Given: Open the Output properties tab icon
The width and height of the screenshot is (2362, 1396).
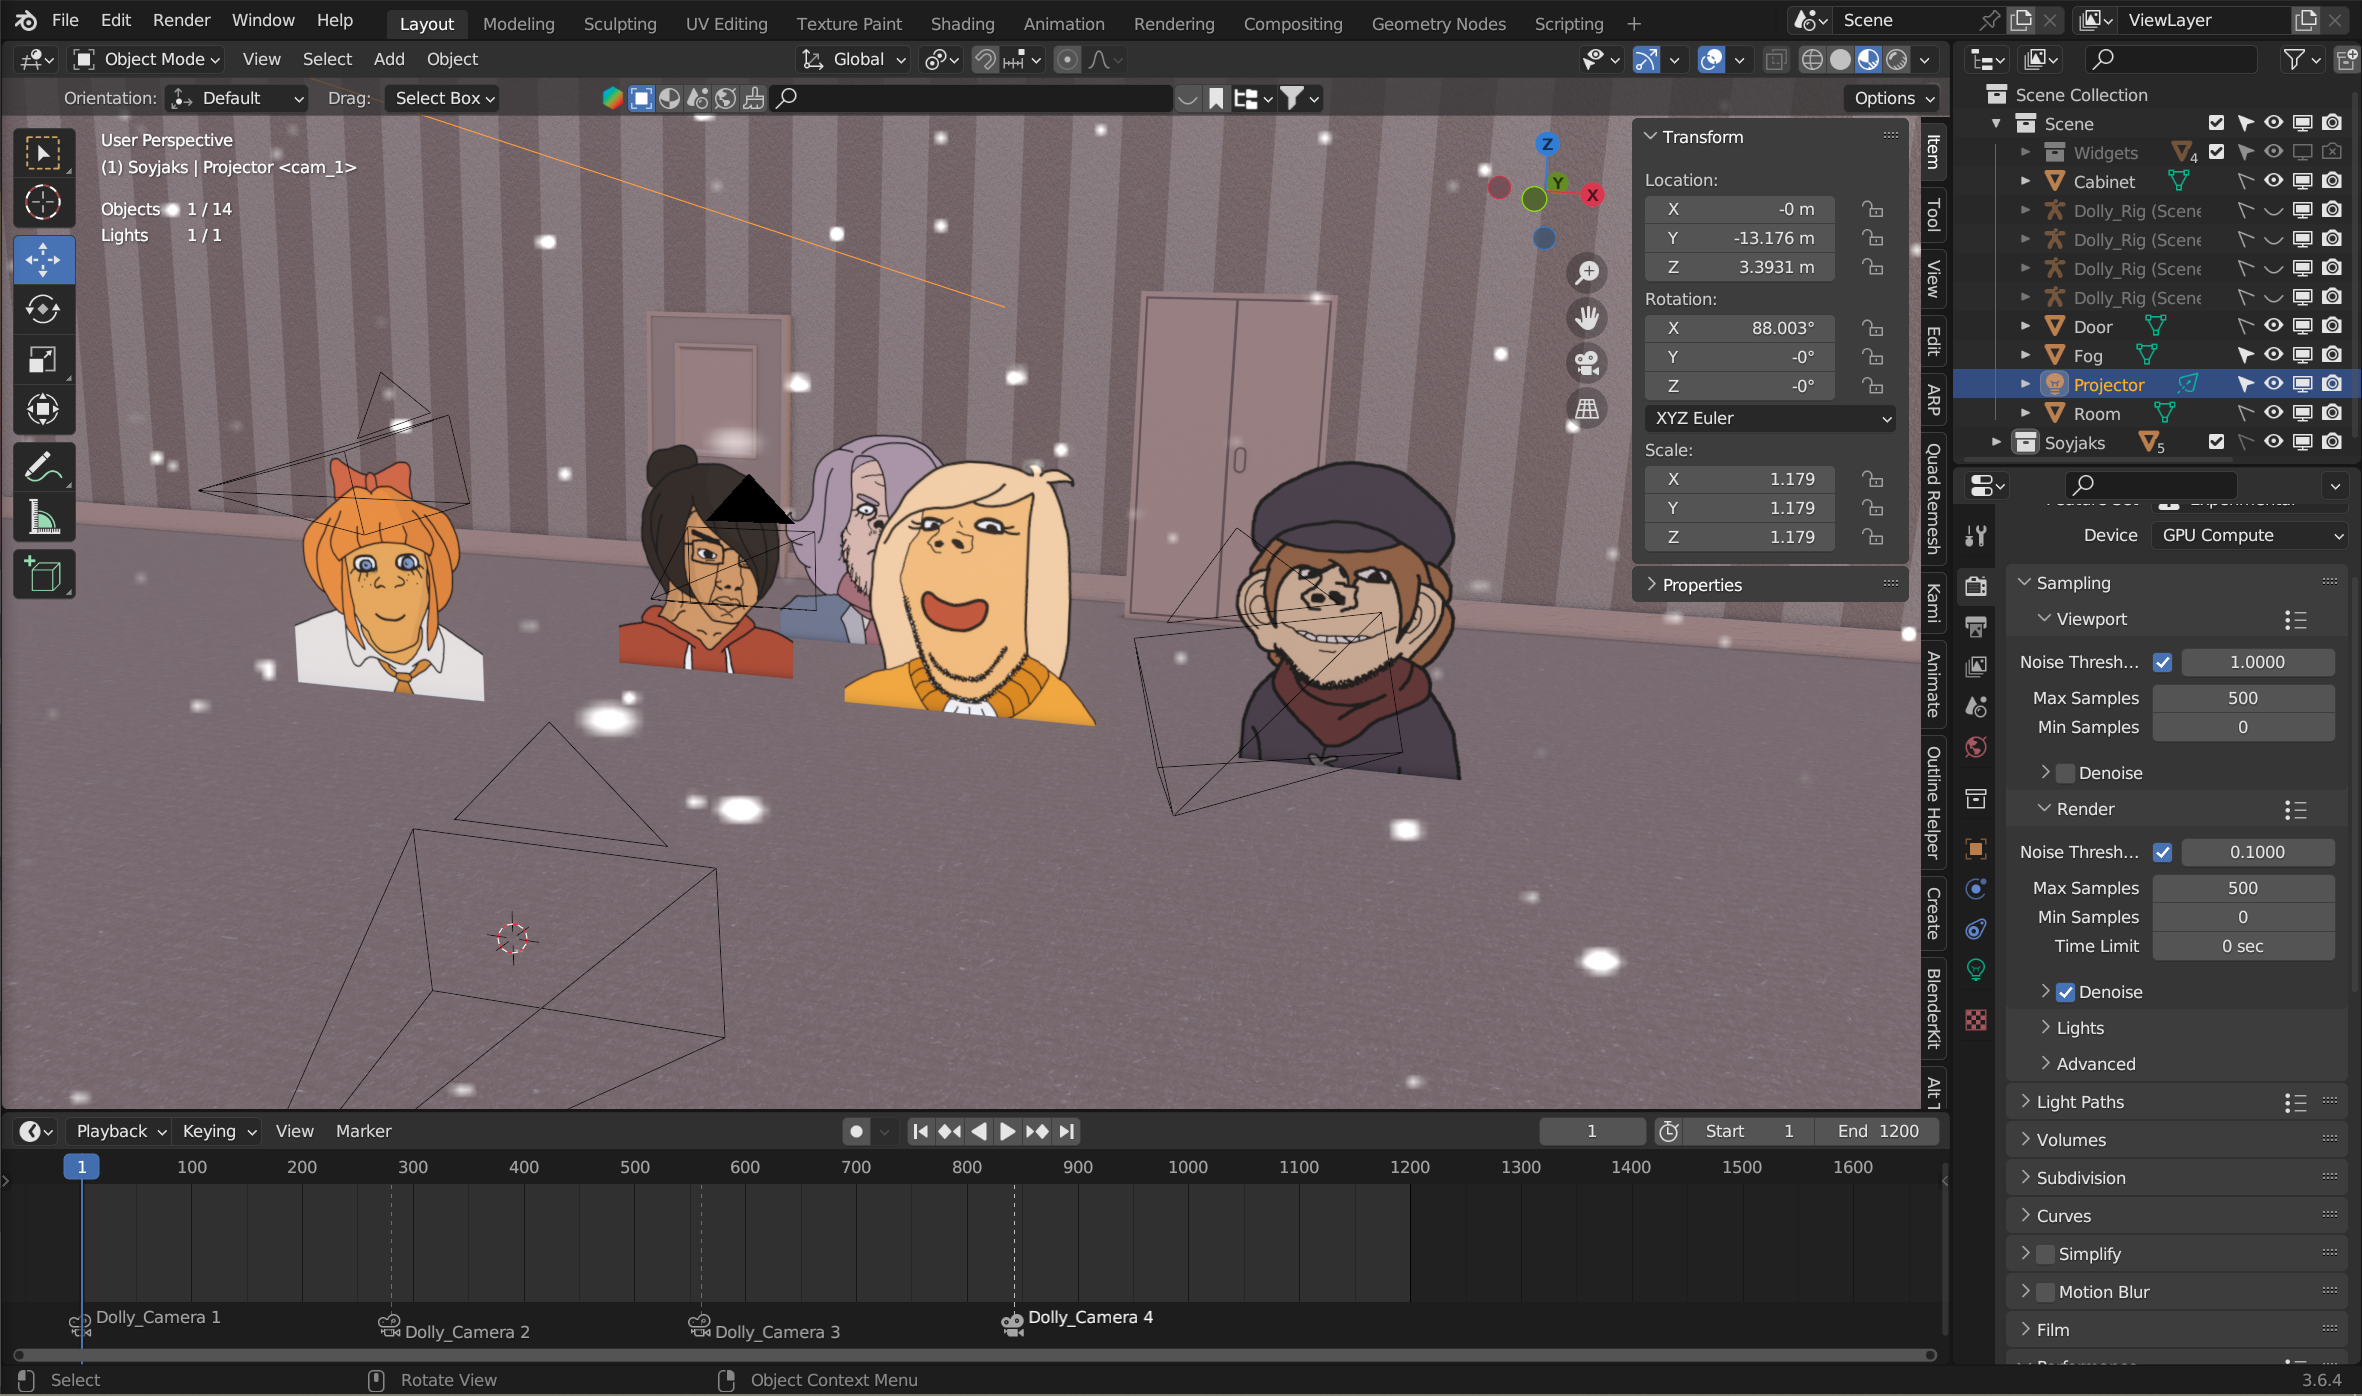Looking at the screenshot, I should (1976, 627).
